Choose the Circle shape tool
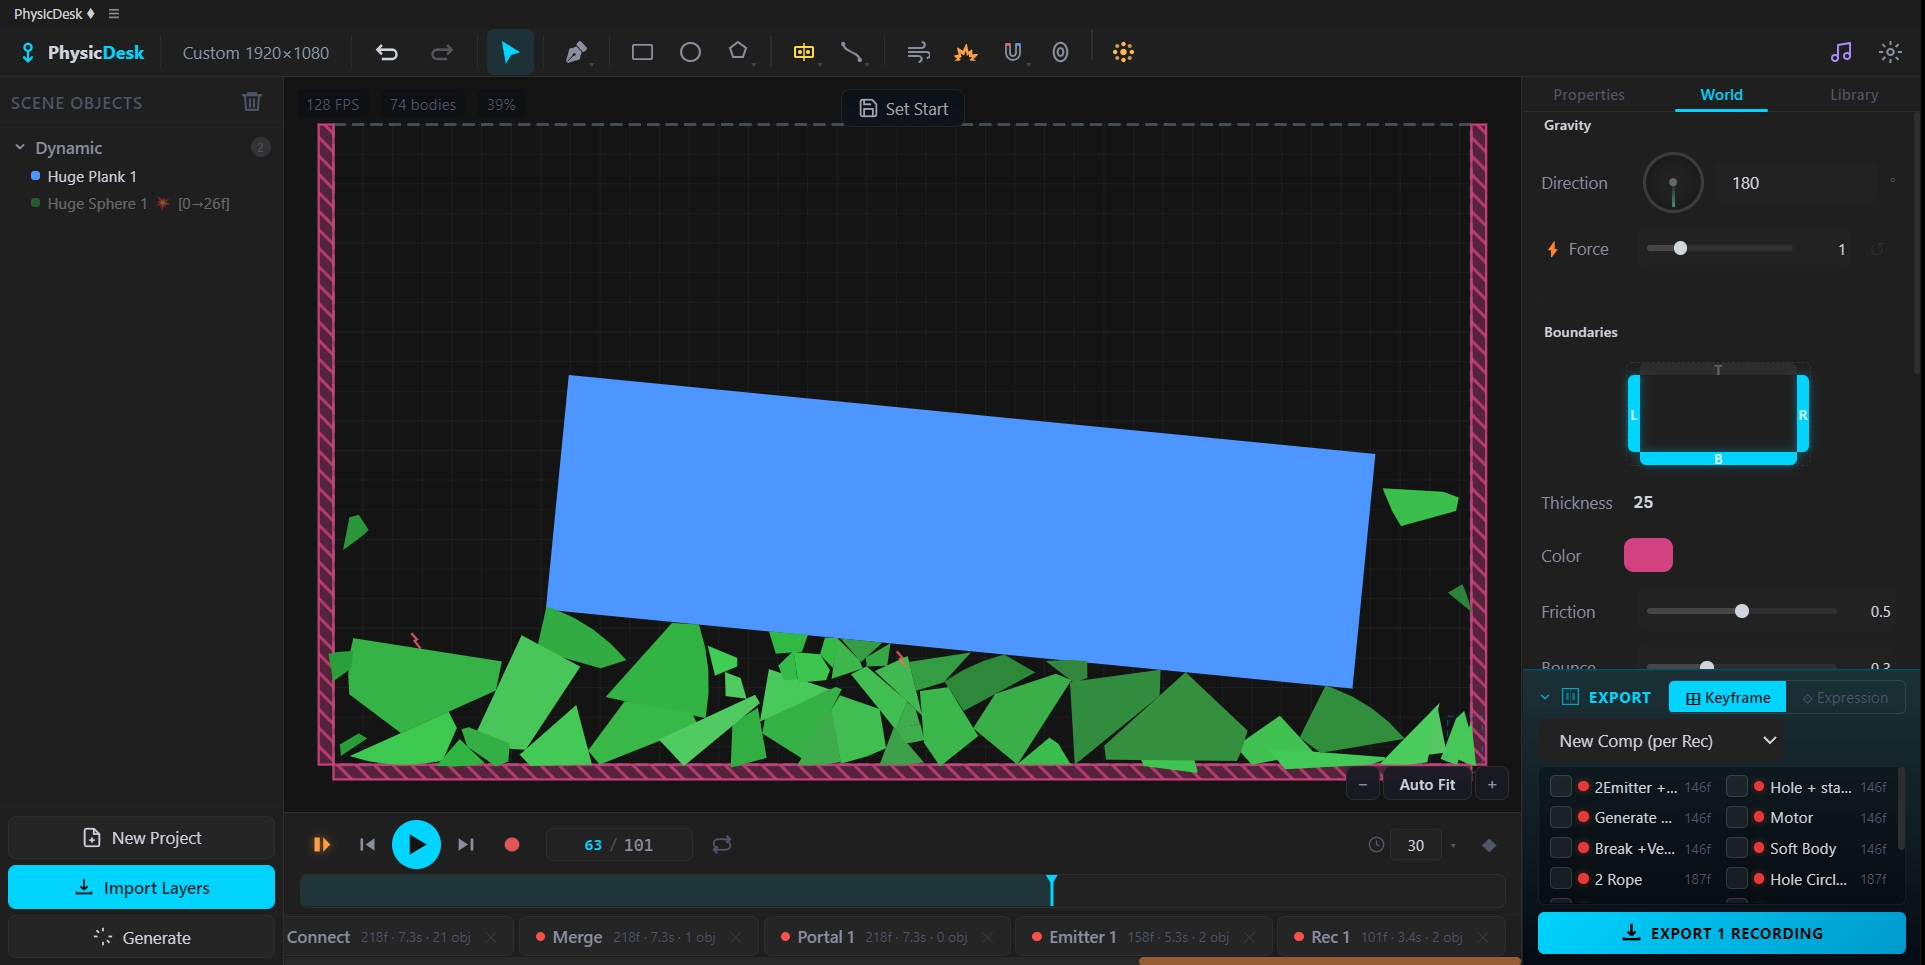The width and height of the screenshot is (1925, 965). pos(690,52)
